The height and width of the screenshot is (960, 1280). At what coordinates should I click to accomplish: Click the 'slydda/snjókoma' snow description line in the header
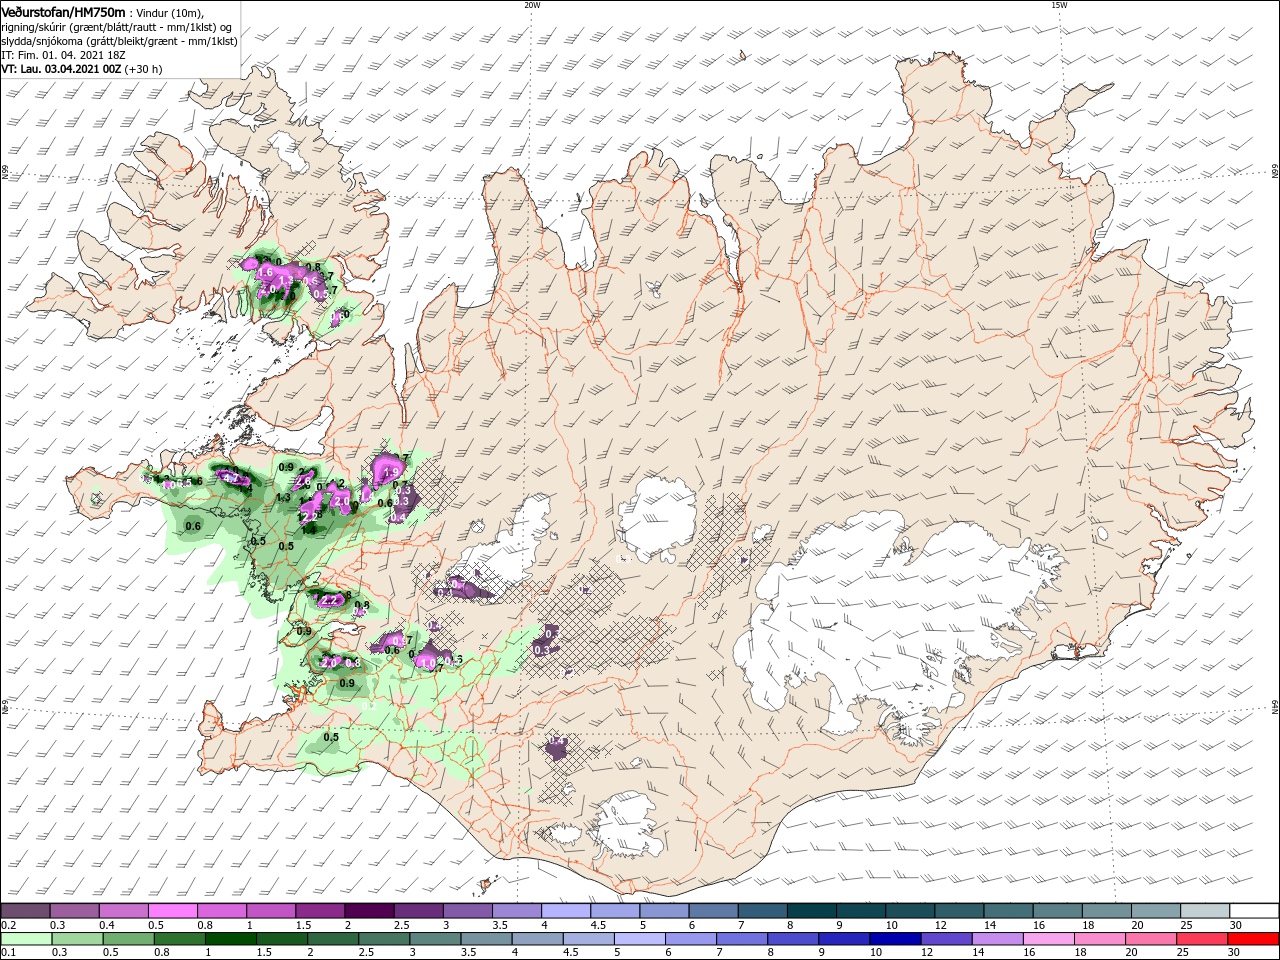click(119, 41)
